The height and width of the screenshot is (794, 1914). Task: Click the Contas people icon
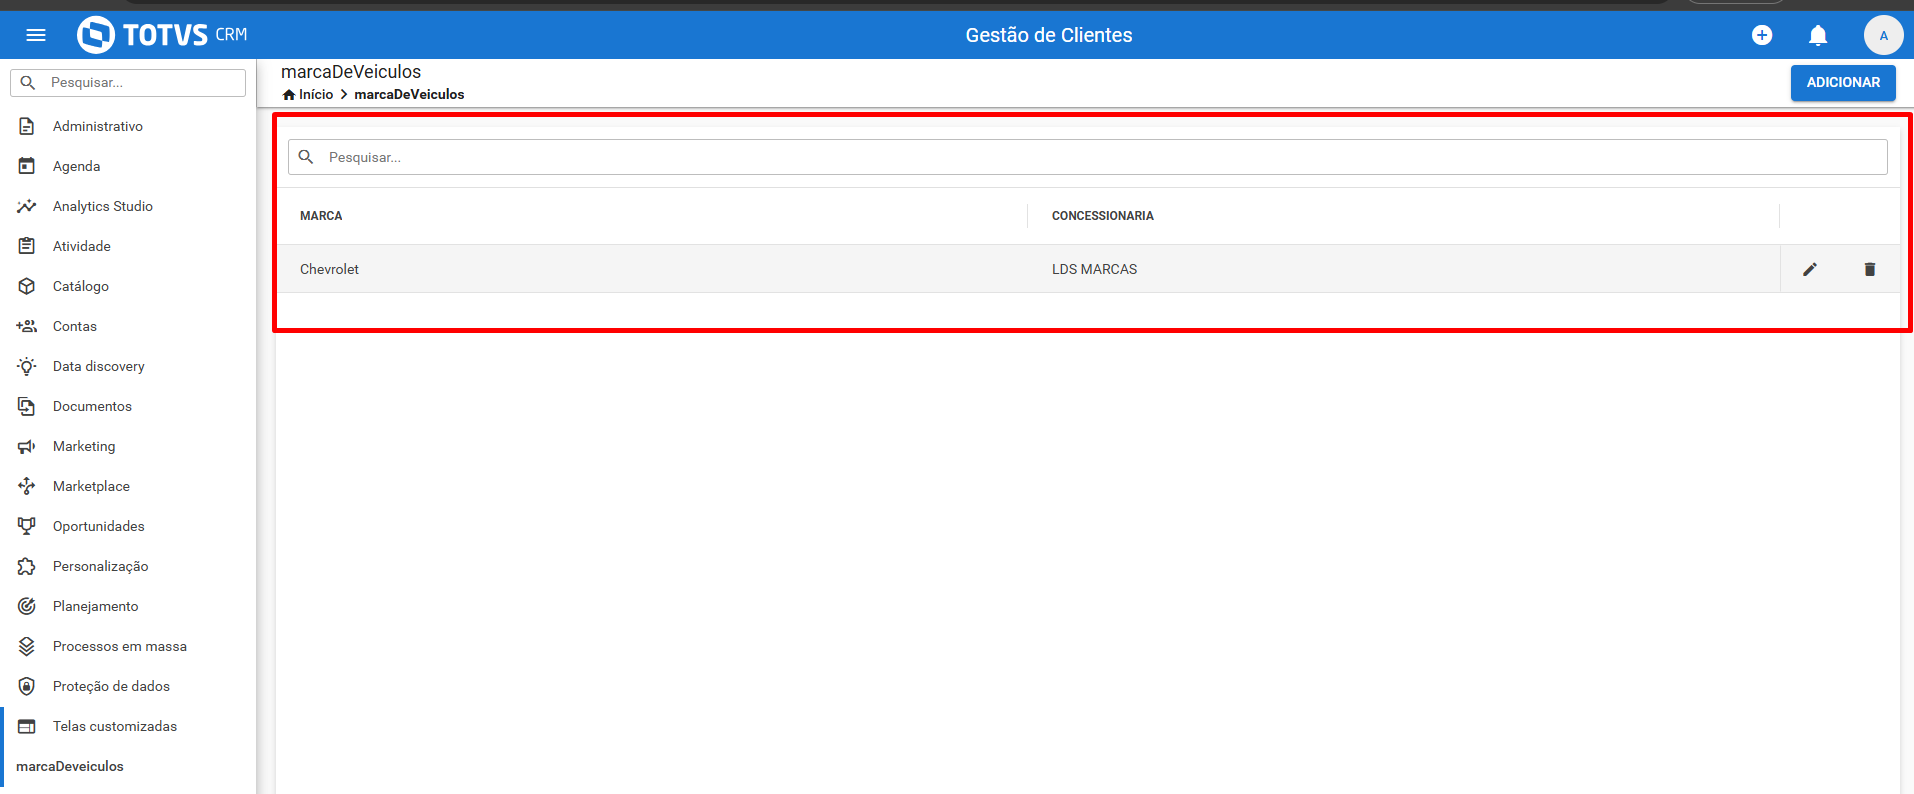(x=27, y=326)
